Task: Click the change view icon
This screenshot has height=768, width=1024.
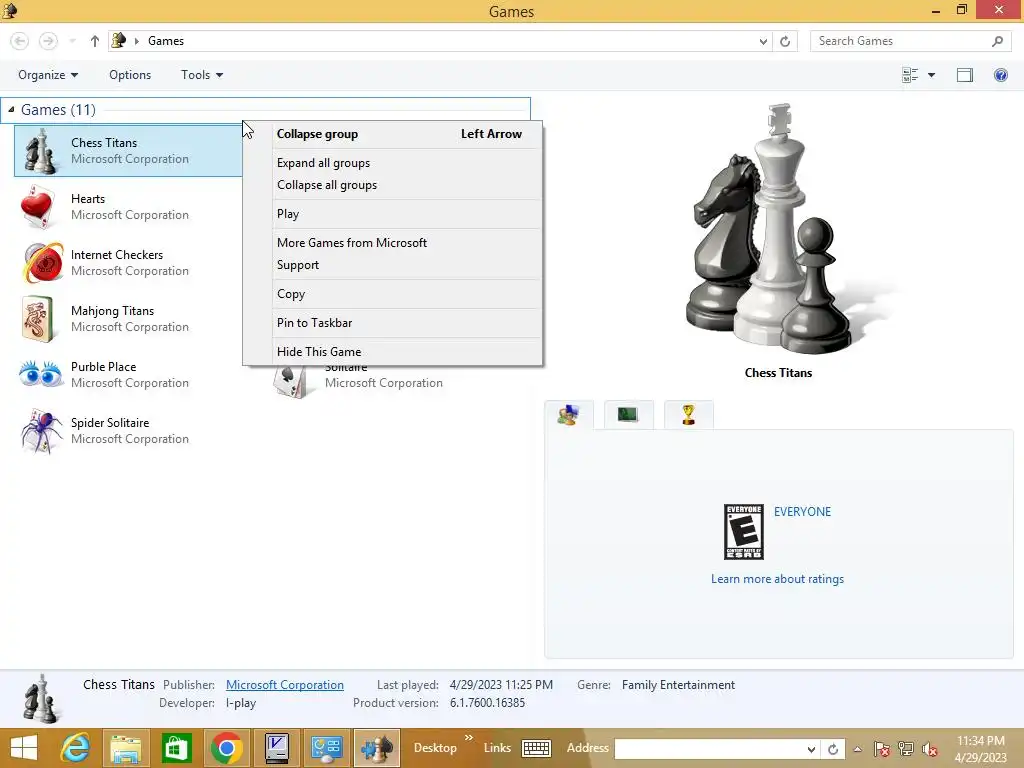Action: click(910, 75)
